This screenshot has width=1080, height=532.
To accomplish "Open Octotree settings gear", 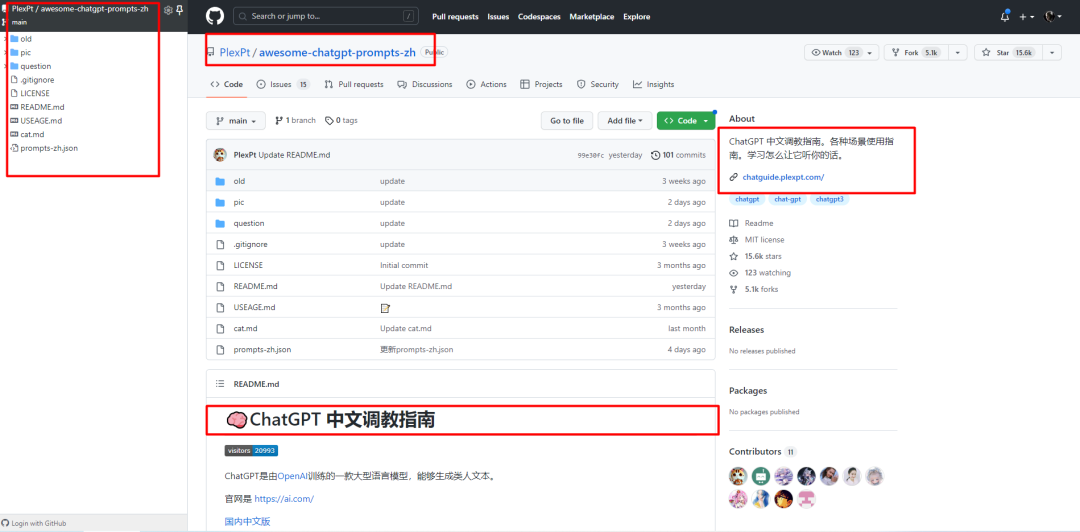I will pyautogui.click(x=168, y=10).
